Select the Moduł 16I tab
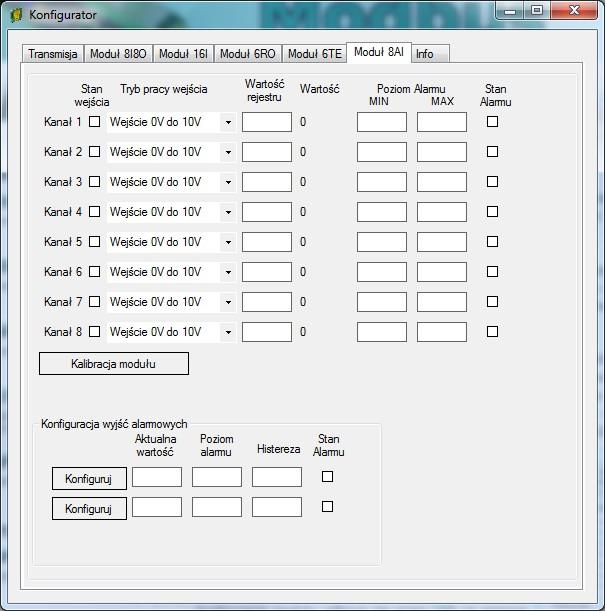Screen dimensions: 605x611 point(183,54)
